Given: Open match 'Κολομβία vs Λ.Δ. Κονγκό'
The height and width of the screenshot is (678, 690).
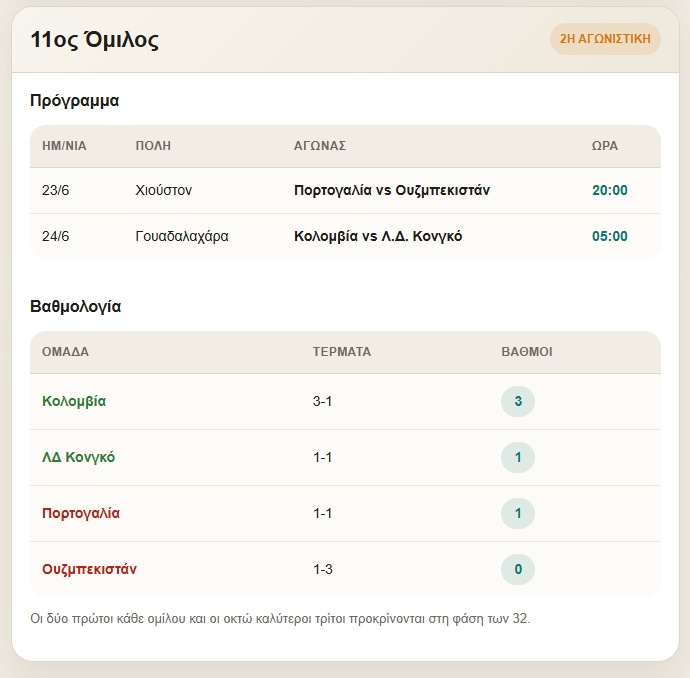Looking at the screenshot, I should click(378, 236).
